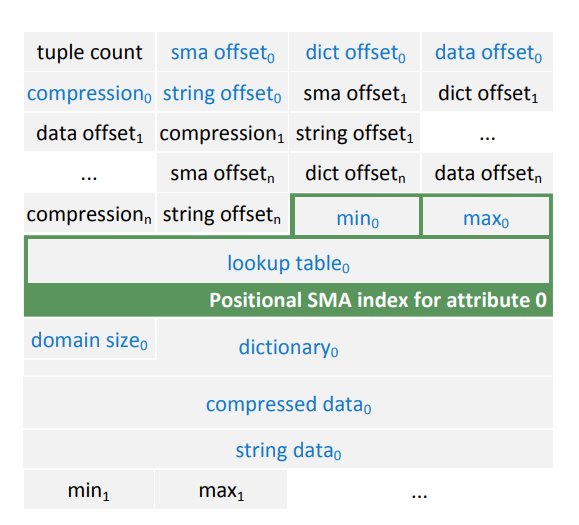Click the data offset 1 cell
Screen dimensions: 579x525
pyautogui.click(x=89, y=132)
